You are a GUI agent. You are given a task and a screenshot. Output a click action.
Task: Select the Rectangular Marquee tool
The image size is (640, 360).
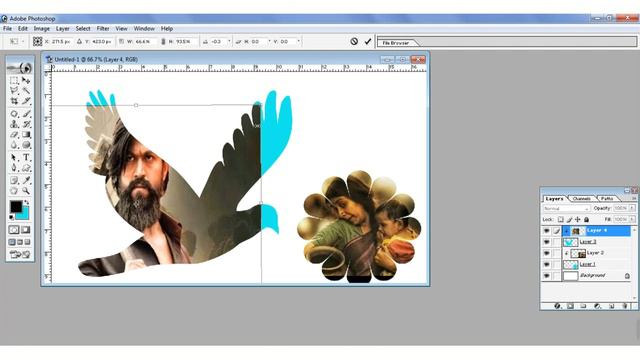14,80
